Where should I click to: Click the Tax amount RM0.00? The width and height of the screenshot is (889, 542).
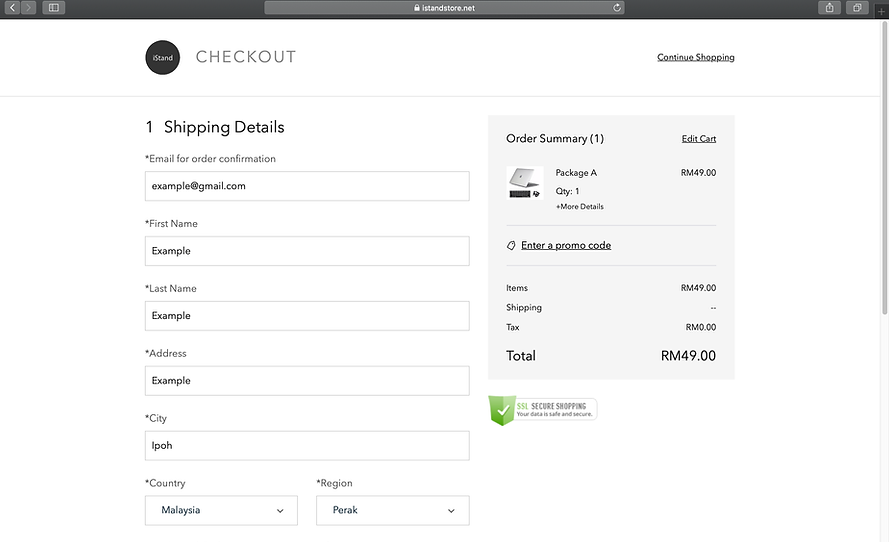[701, 328]
